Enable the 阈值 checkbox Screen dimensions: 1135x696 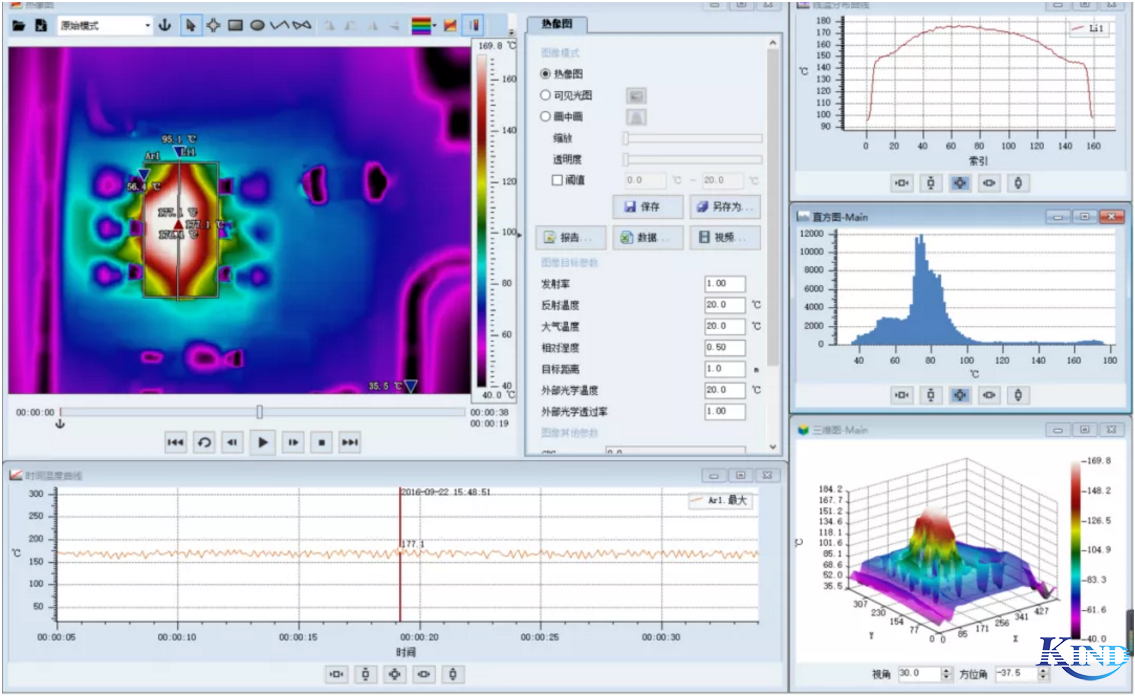click(x=557, y=181)
